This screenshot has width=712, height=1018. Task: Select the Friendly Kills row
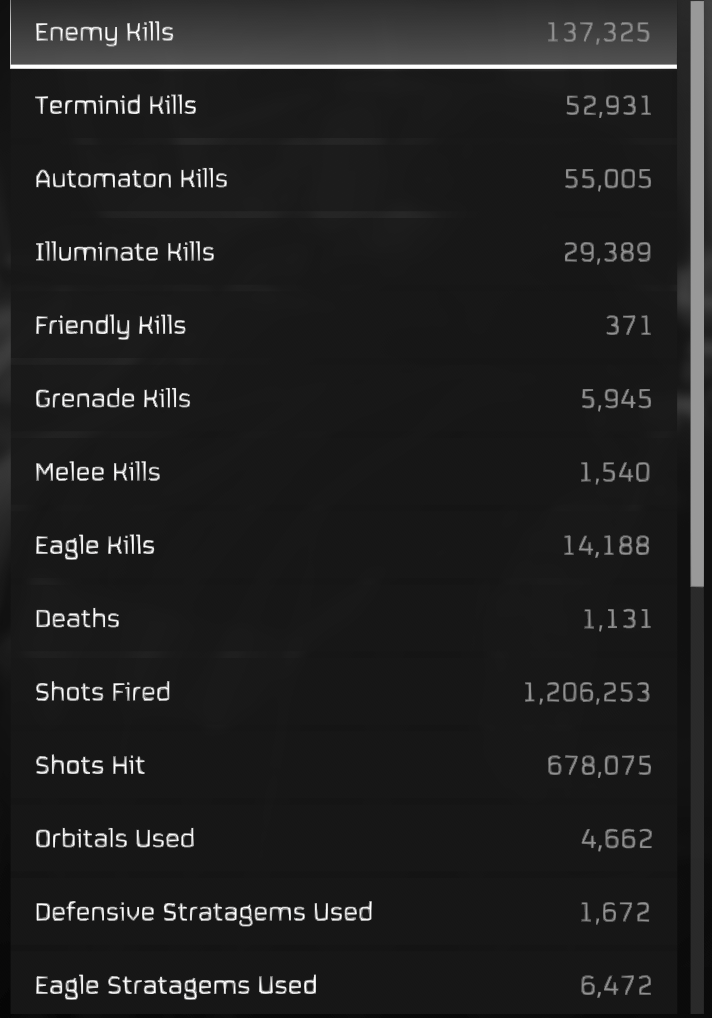[343, 325]
